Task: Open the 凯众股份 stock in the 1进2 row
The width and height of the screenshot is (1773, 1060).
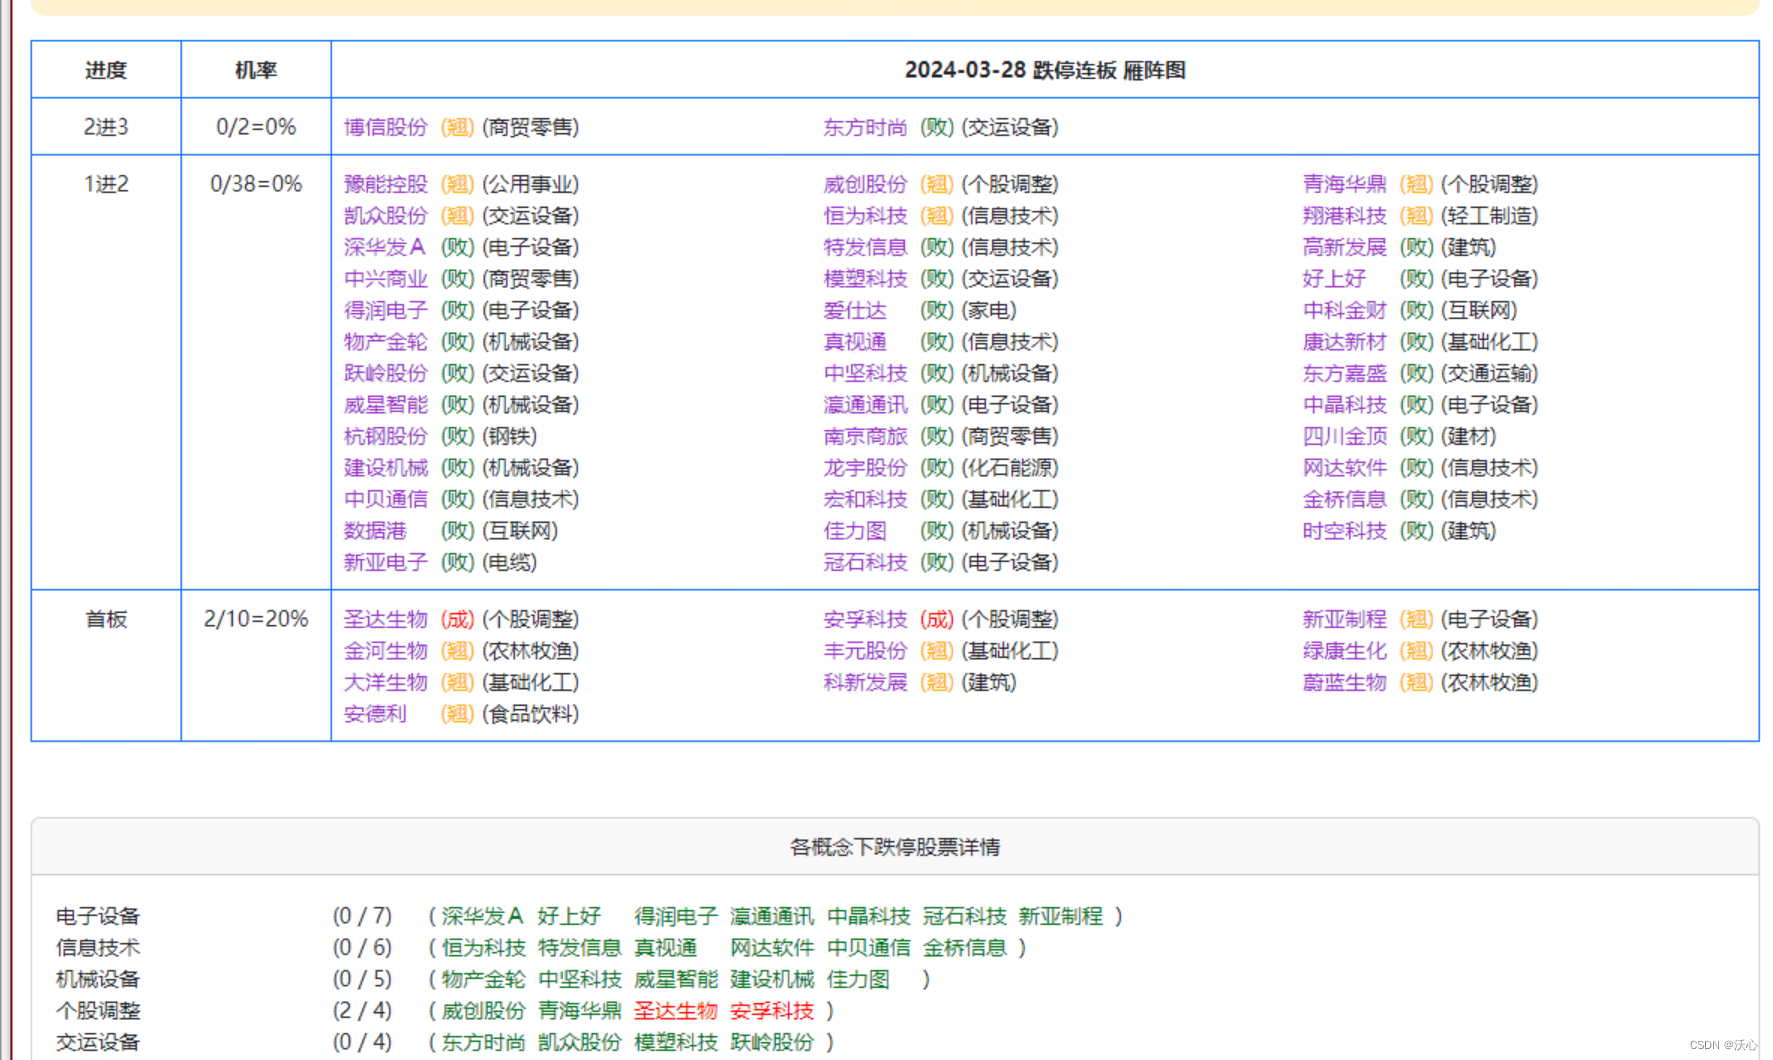Action: point(385,216)
